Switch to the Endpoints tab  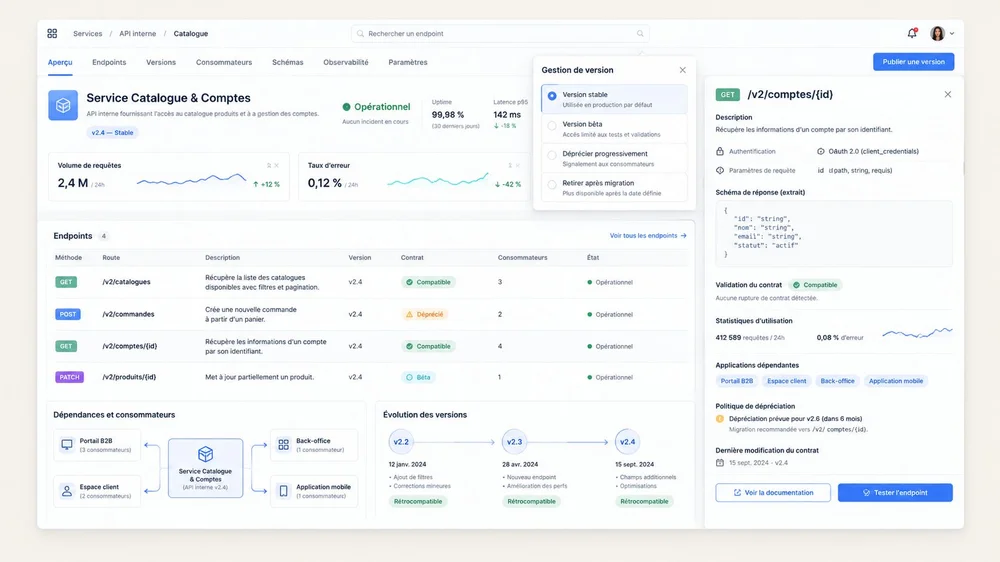pyautogui.click(x=109, y=63)
